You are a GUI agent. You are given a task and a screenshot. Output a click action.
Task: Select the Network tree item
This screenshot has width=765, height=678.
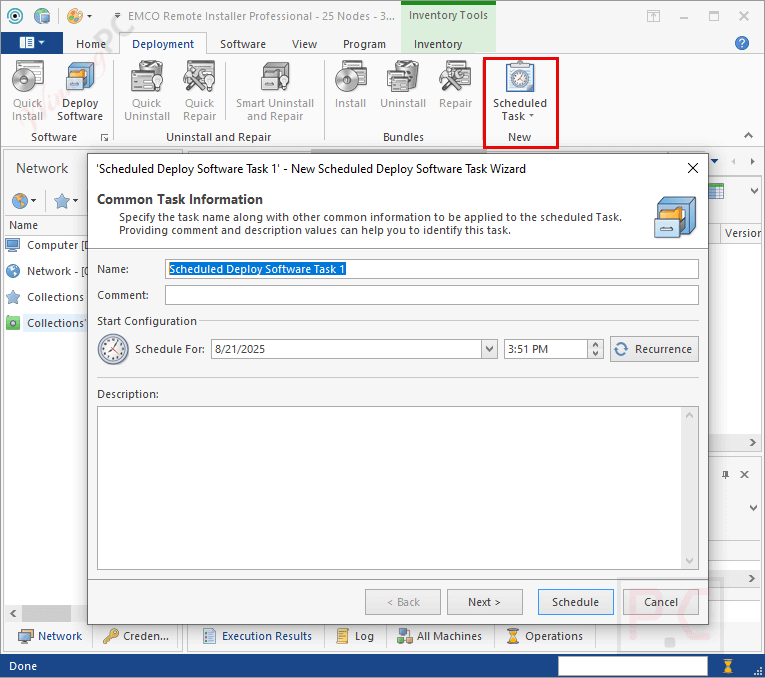pos(46,271)
